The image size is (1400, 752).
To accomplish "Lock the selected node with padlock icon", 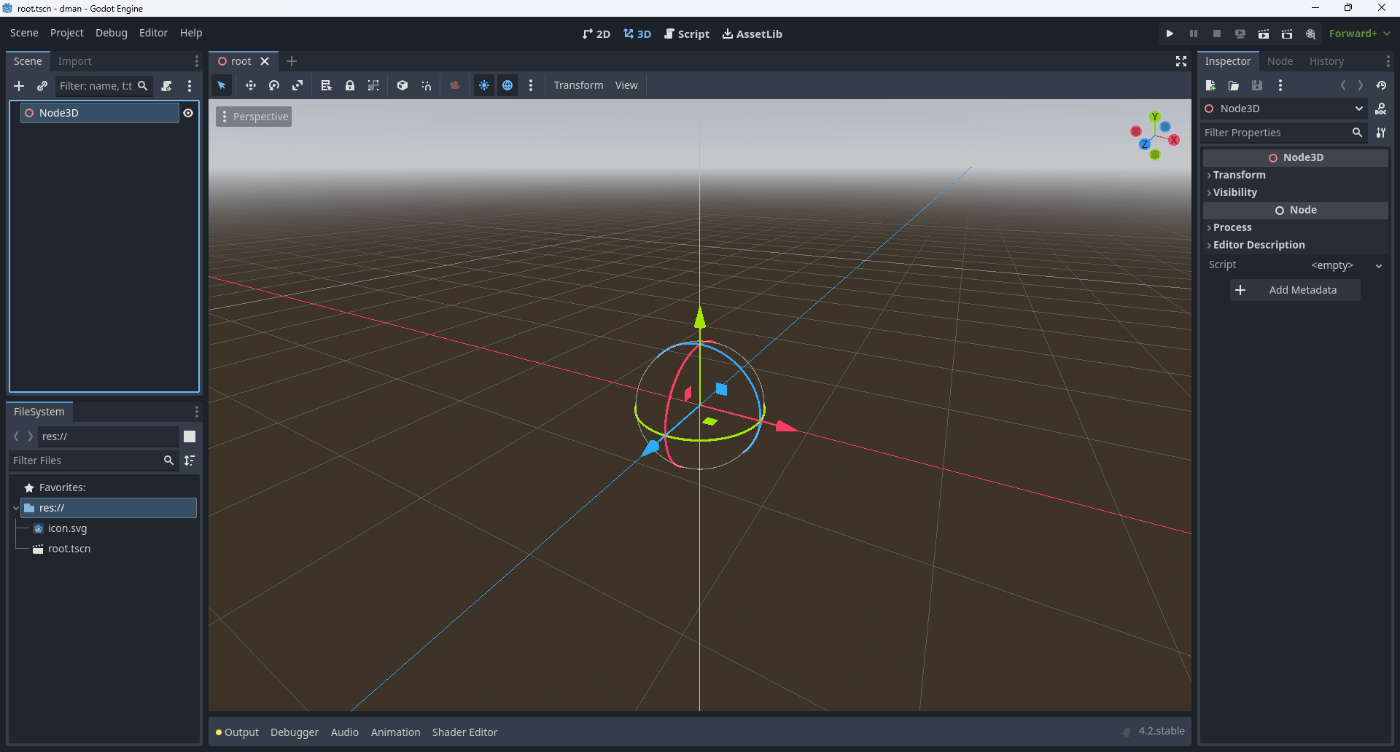I will click(x=350, y=85).
